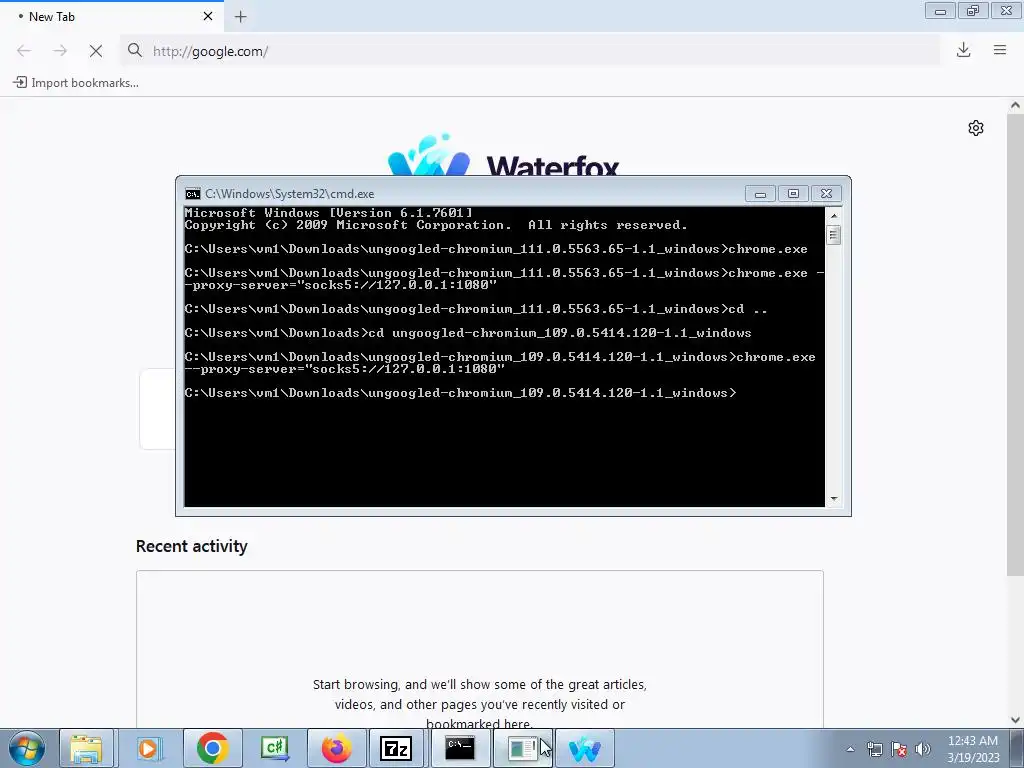Minimize the cmd.exe window
This screenshot has width=1024, height=768.
pos(760,194)
